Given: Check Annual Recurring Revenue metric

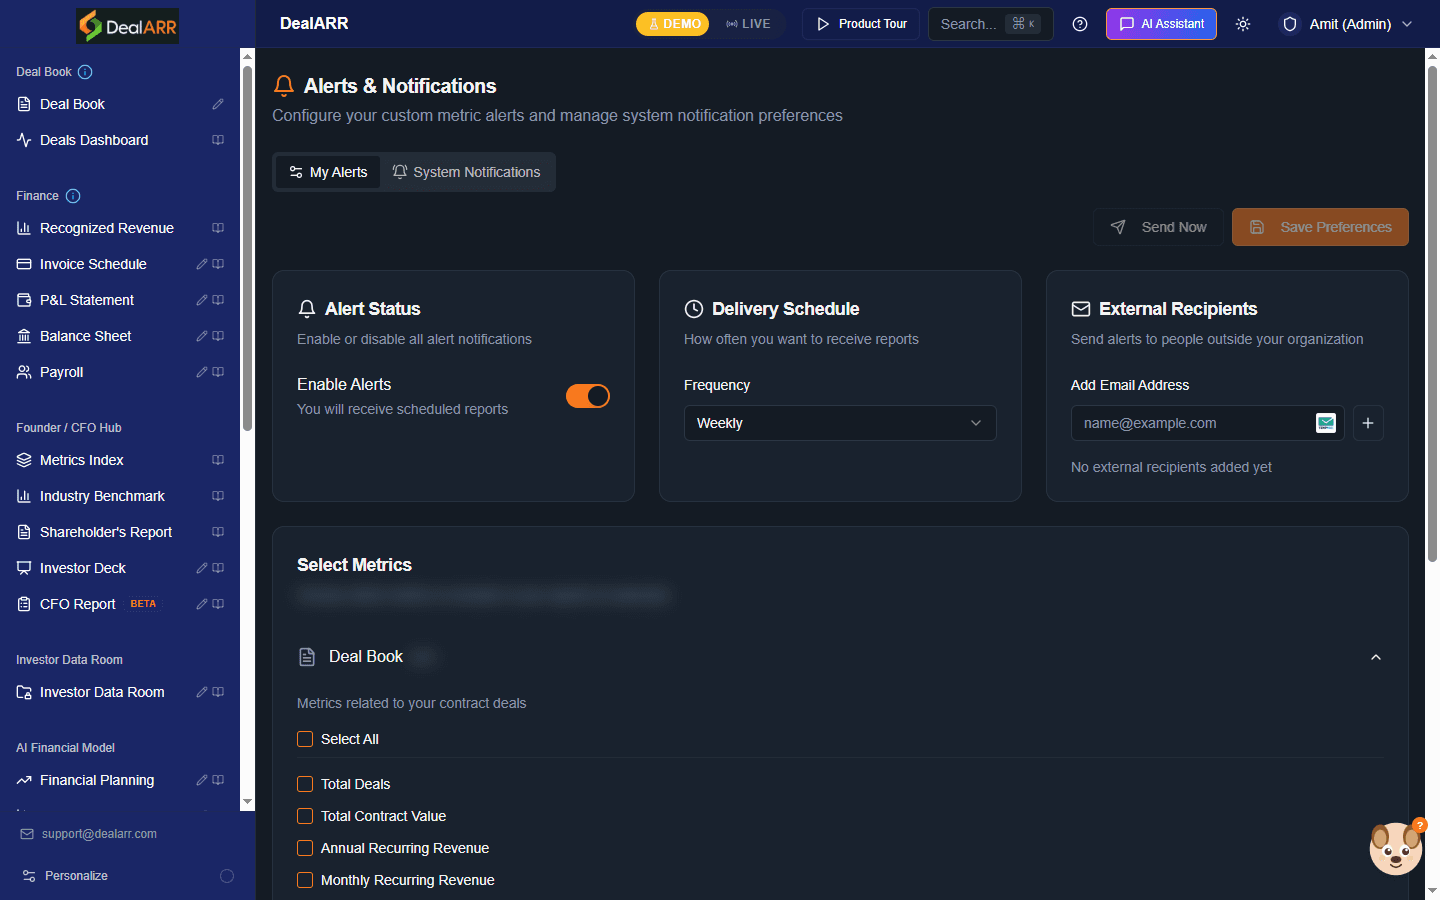Looking at the screenshot, I should point(305,848).
